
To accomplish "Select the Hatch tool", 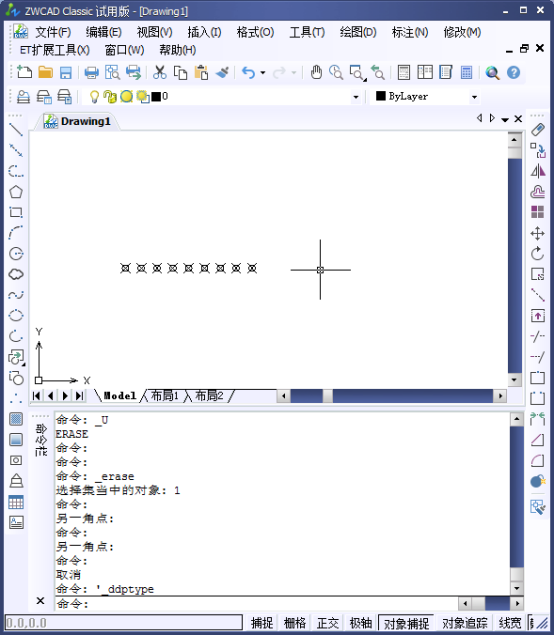I will [16, 419].
